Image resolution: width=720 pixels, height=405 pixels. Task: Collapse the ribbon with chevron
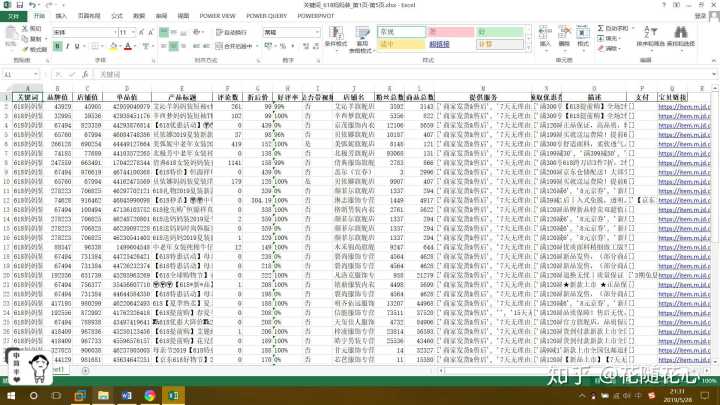714,60
